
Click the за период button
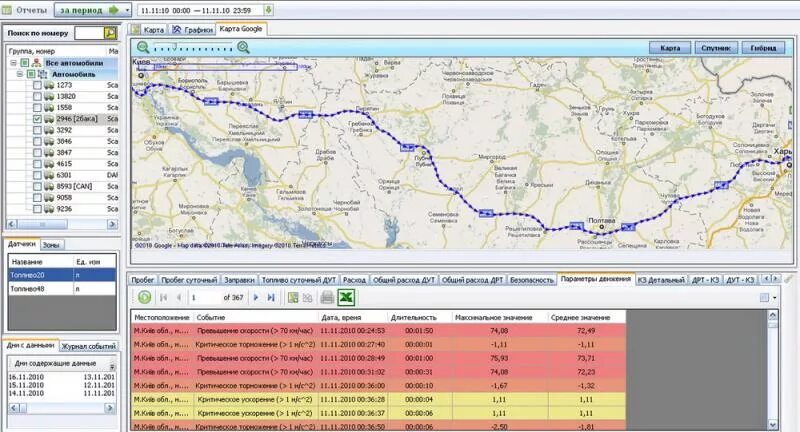(89, 10)
